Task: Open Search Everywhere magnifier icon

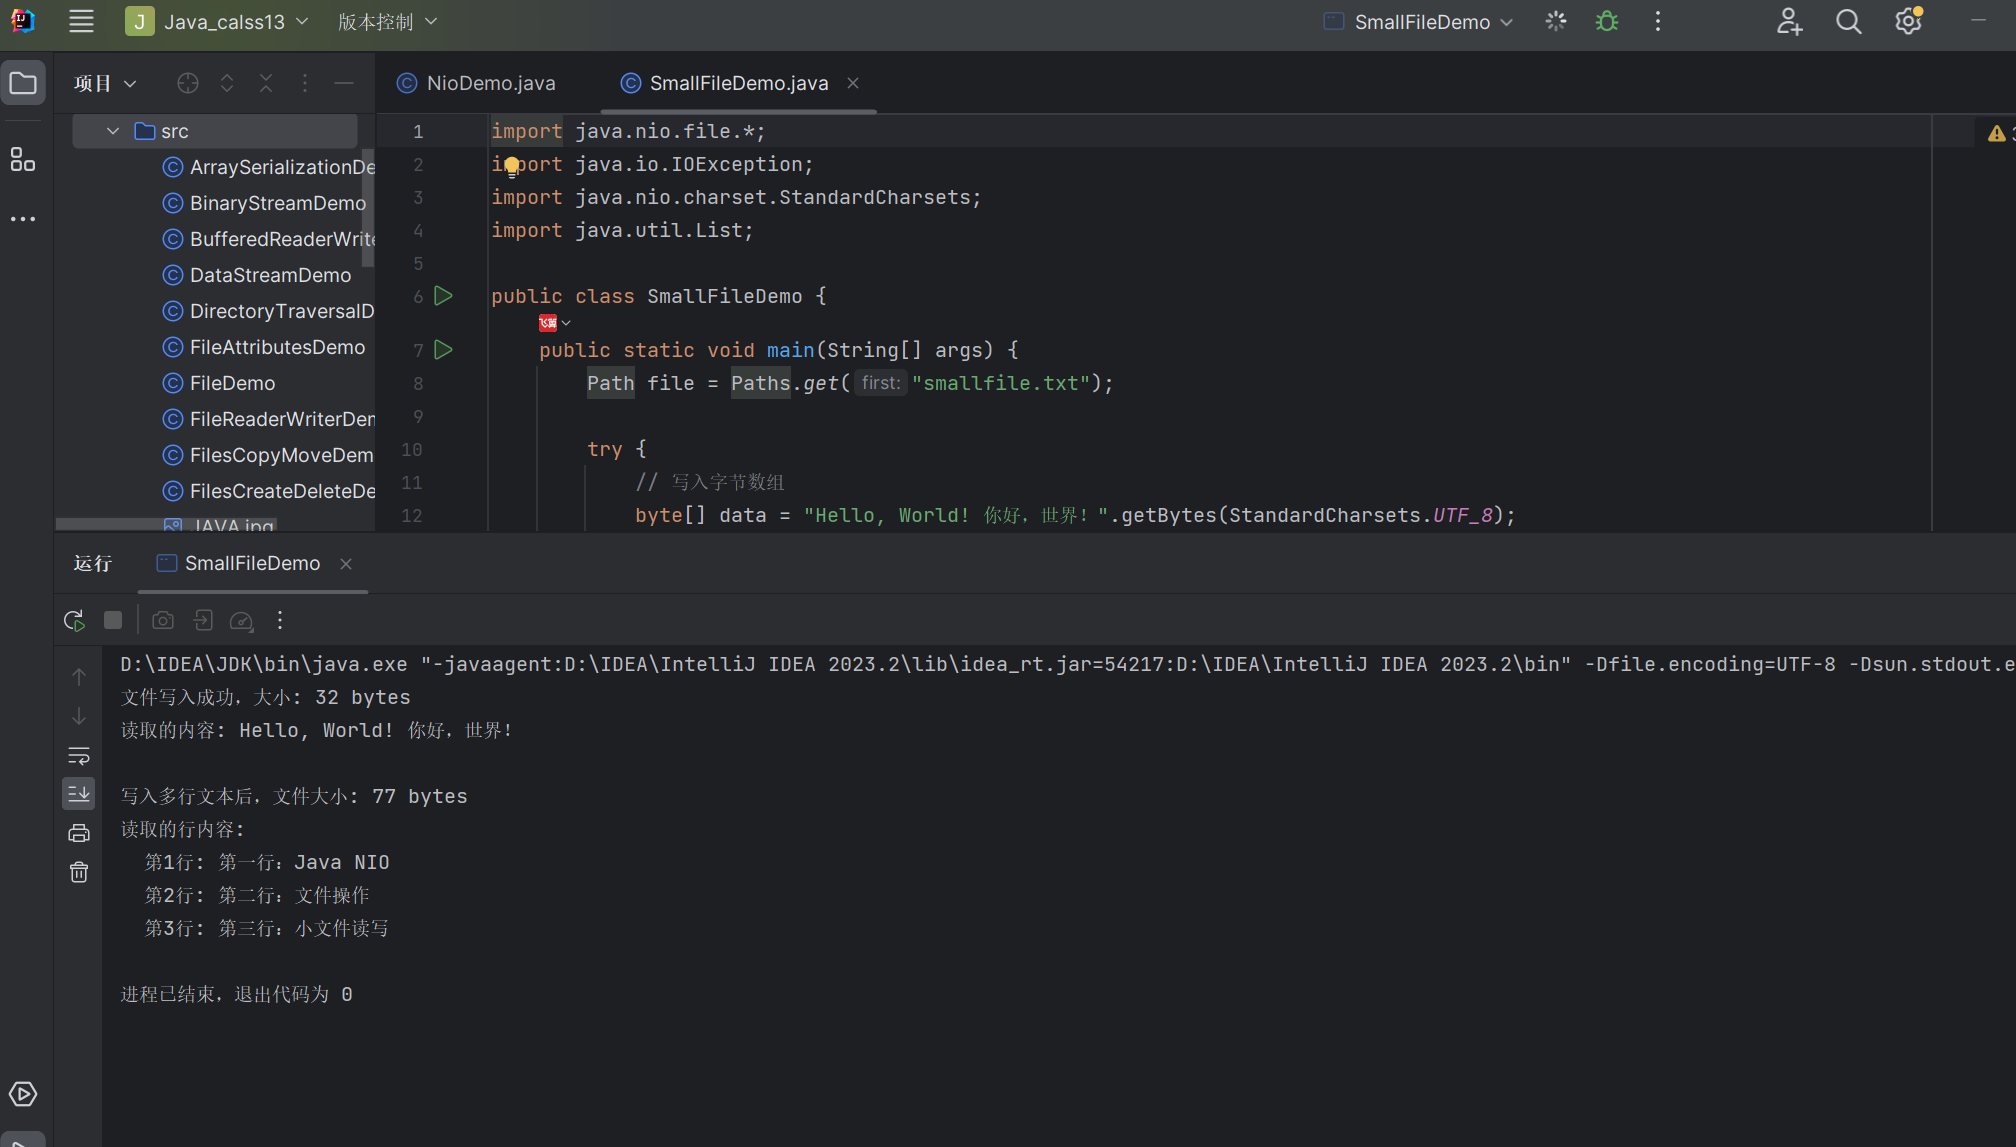Action: pyautogui.click(x=1848, y=22)
